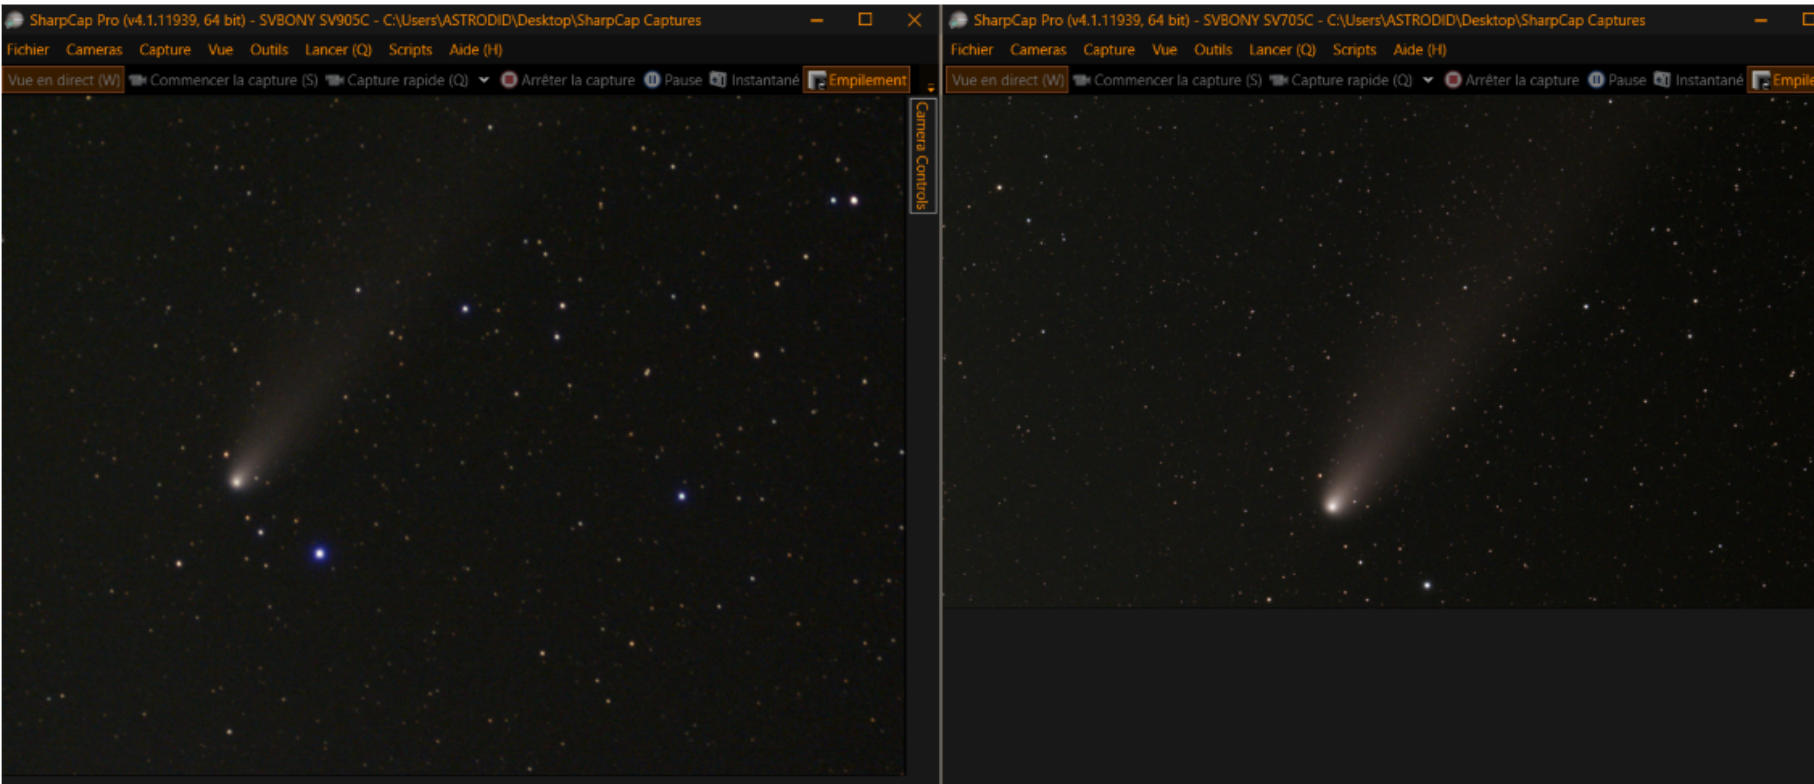Click SharpCap app icon in SV905C title bar

[x=14, y=19]
